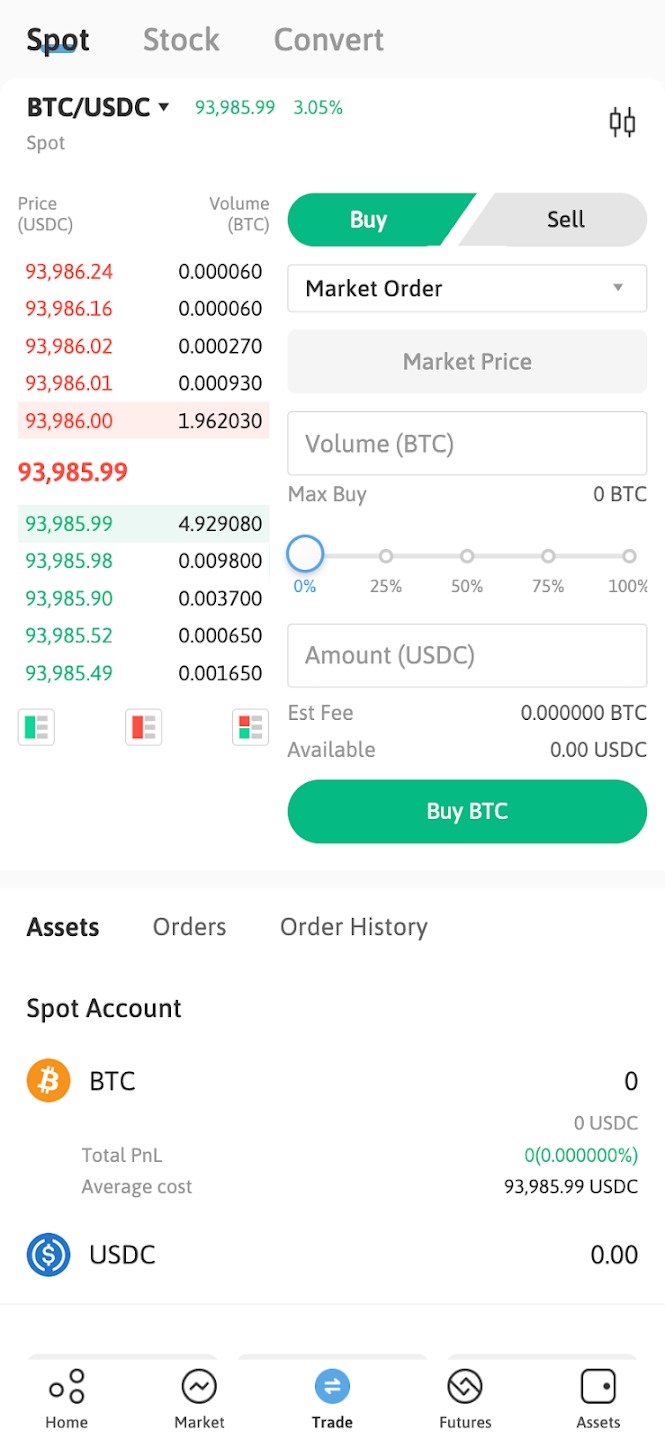Open the Market Order type dropdown
665x1440 pixels.
tap(467, 288)
